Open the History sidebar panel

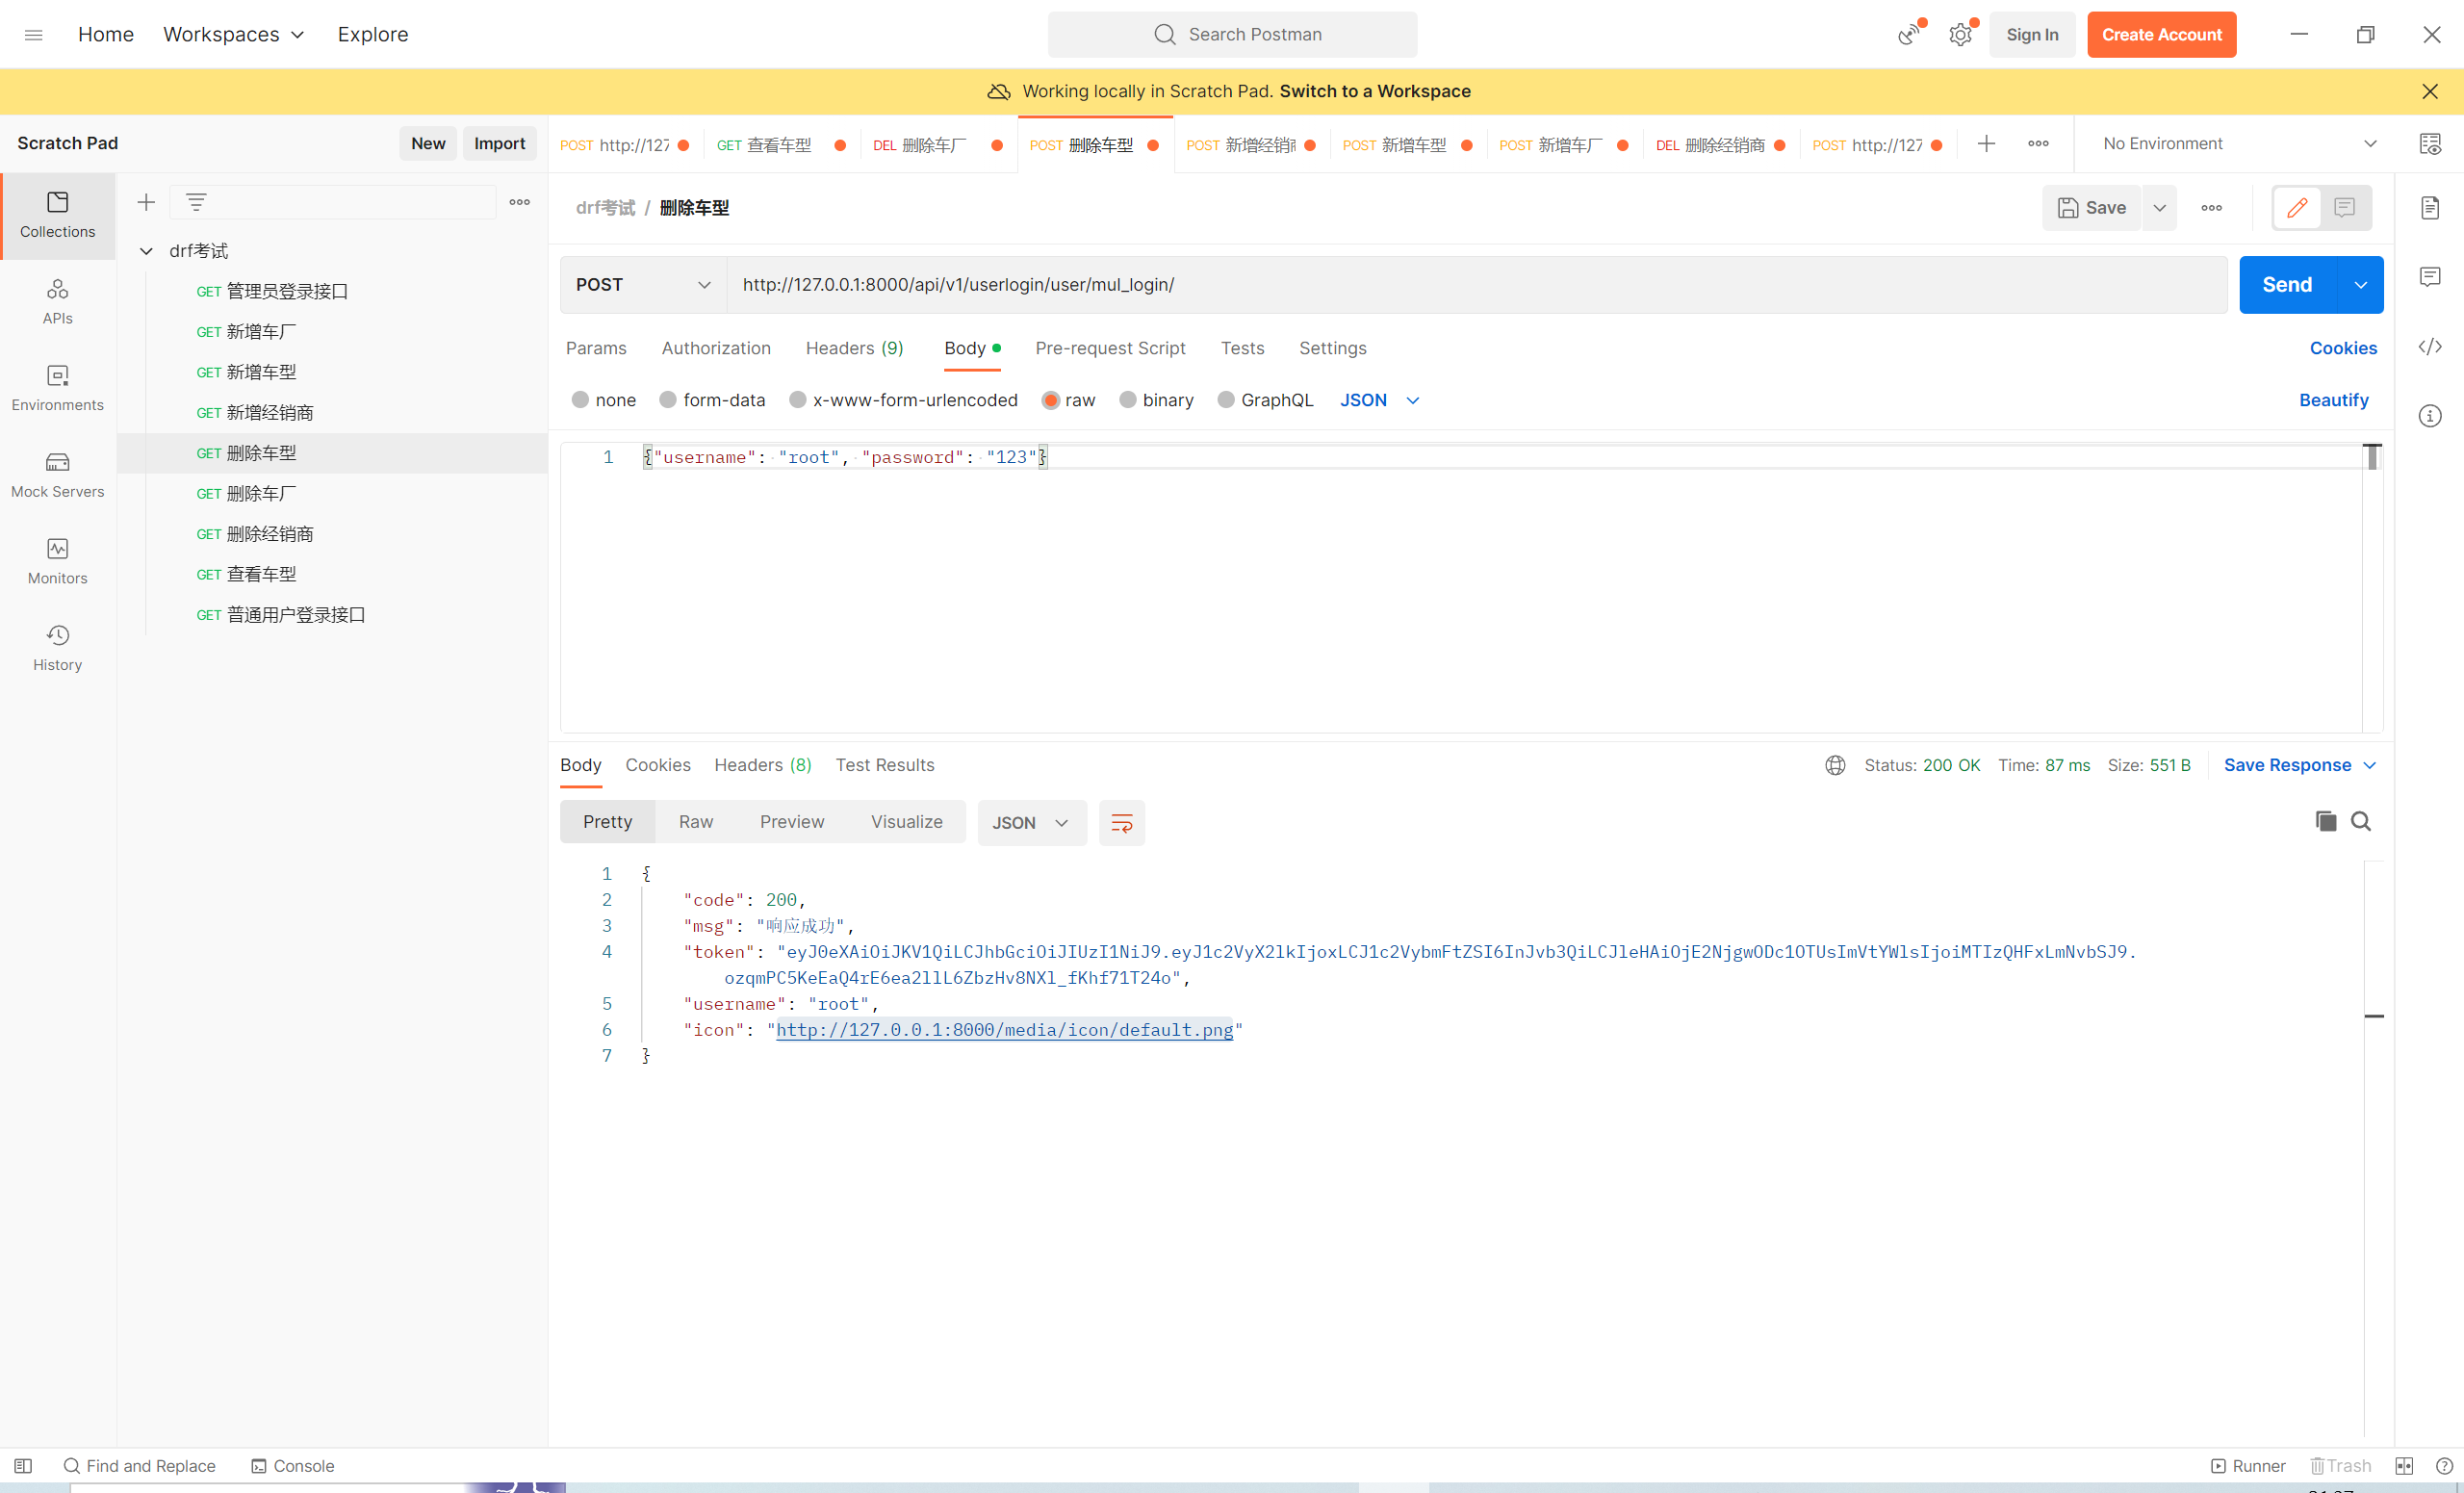click(57, 647)
